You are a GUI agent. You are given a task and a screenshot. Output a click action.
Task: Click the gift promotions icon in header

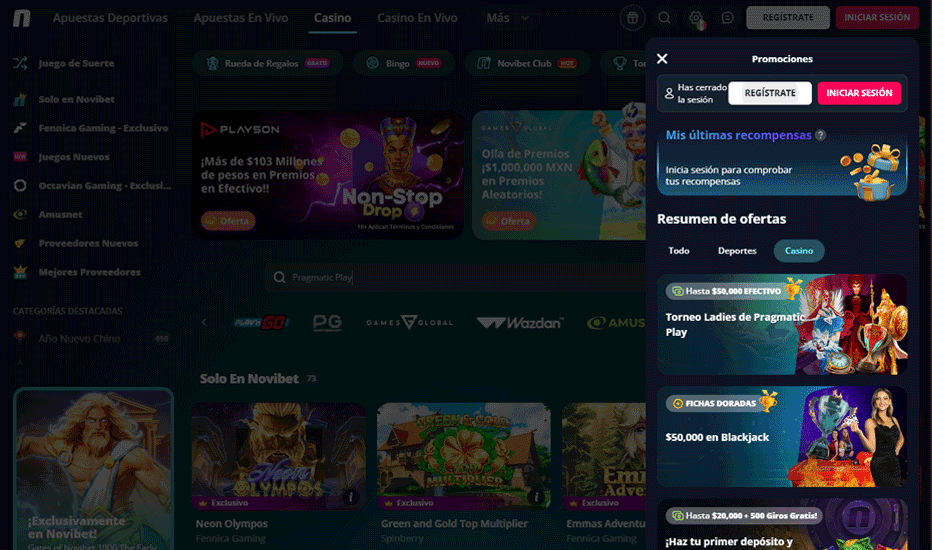632,18
